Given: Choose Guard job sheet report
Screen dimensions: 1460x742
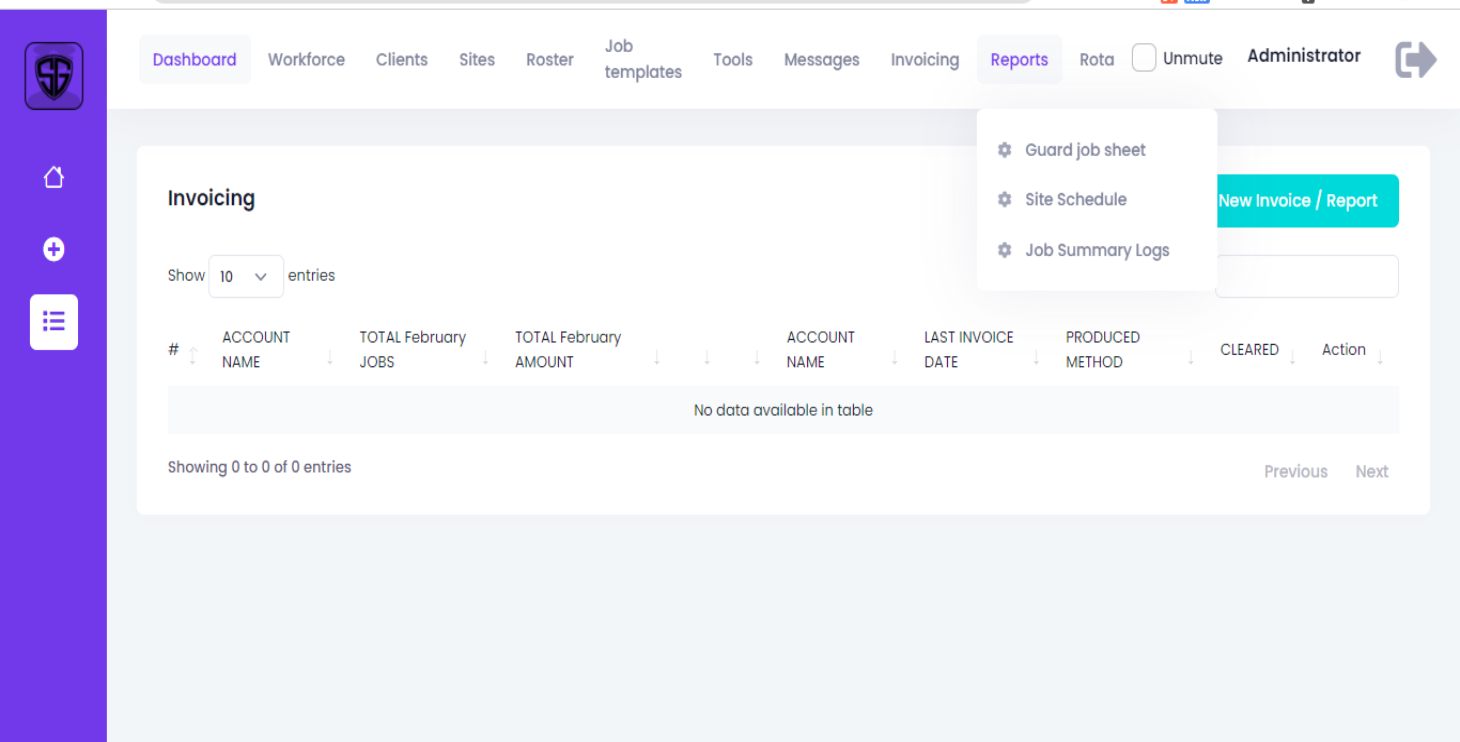Looking at the screenshot, I should tap(1086, 150).
